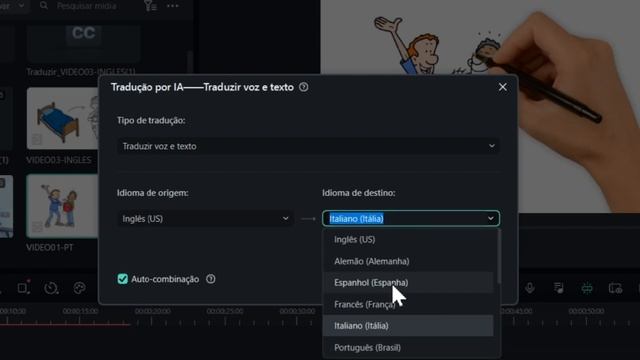Screen dimensions: 640x360
Task: Close the Tradução por IA dialog
Action: pos(502,87)
